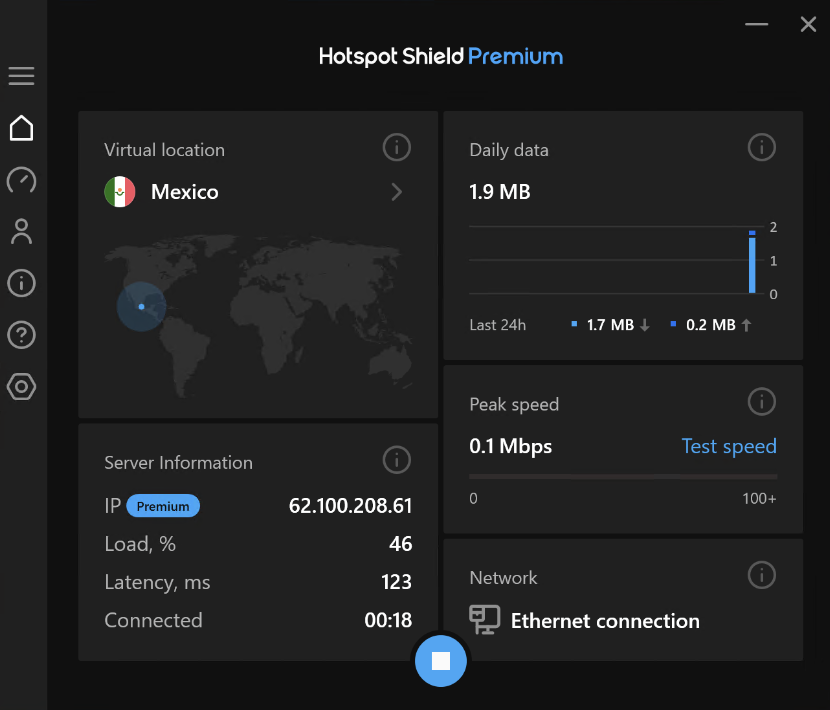Click the Server Information heading

click(x=178, y=463)
